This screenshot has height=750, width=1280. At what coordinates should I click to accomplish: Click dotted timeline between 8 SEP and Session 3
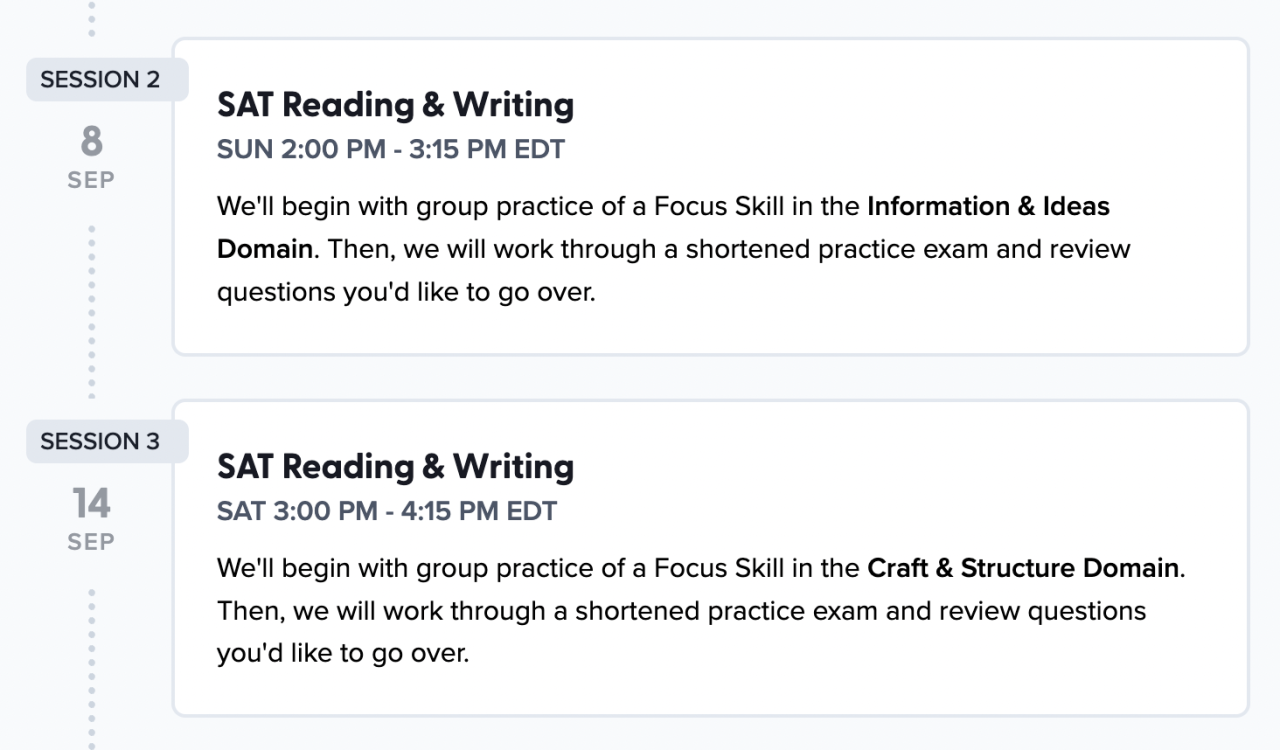click(92, 310)
